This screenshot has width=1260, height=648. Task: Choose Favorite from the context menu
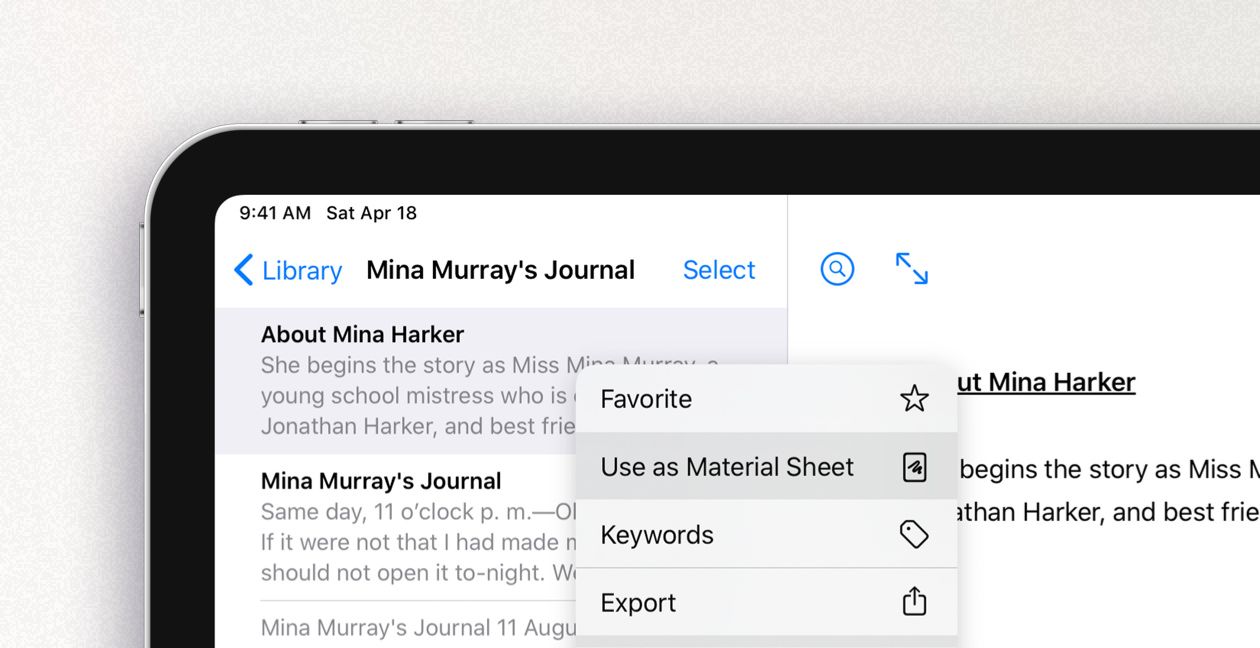click(x=767, y=399)
